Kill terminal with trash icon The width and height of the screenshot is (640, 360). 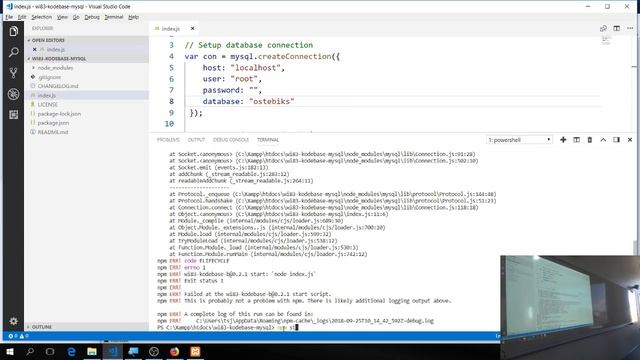click(x=589, y=140)
